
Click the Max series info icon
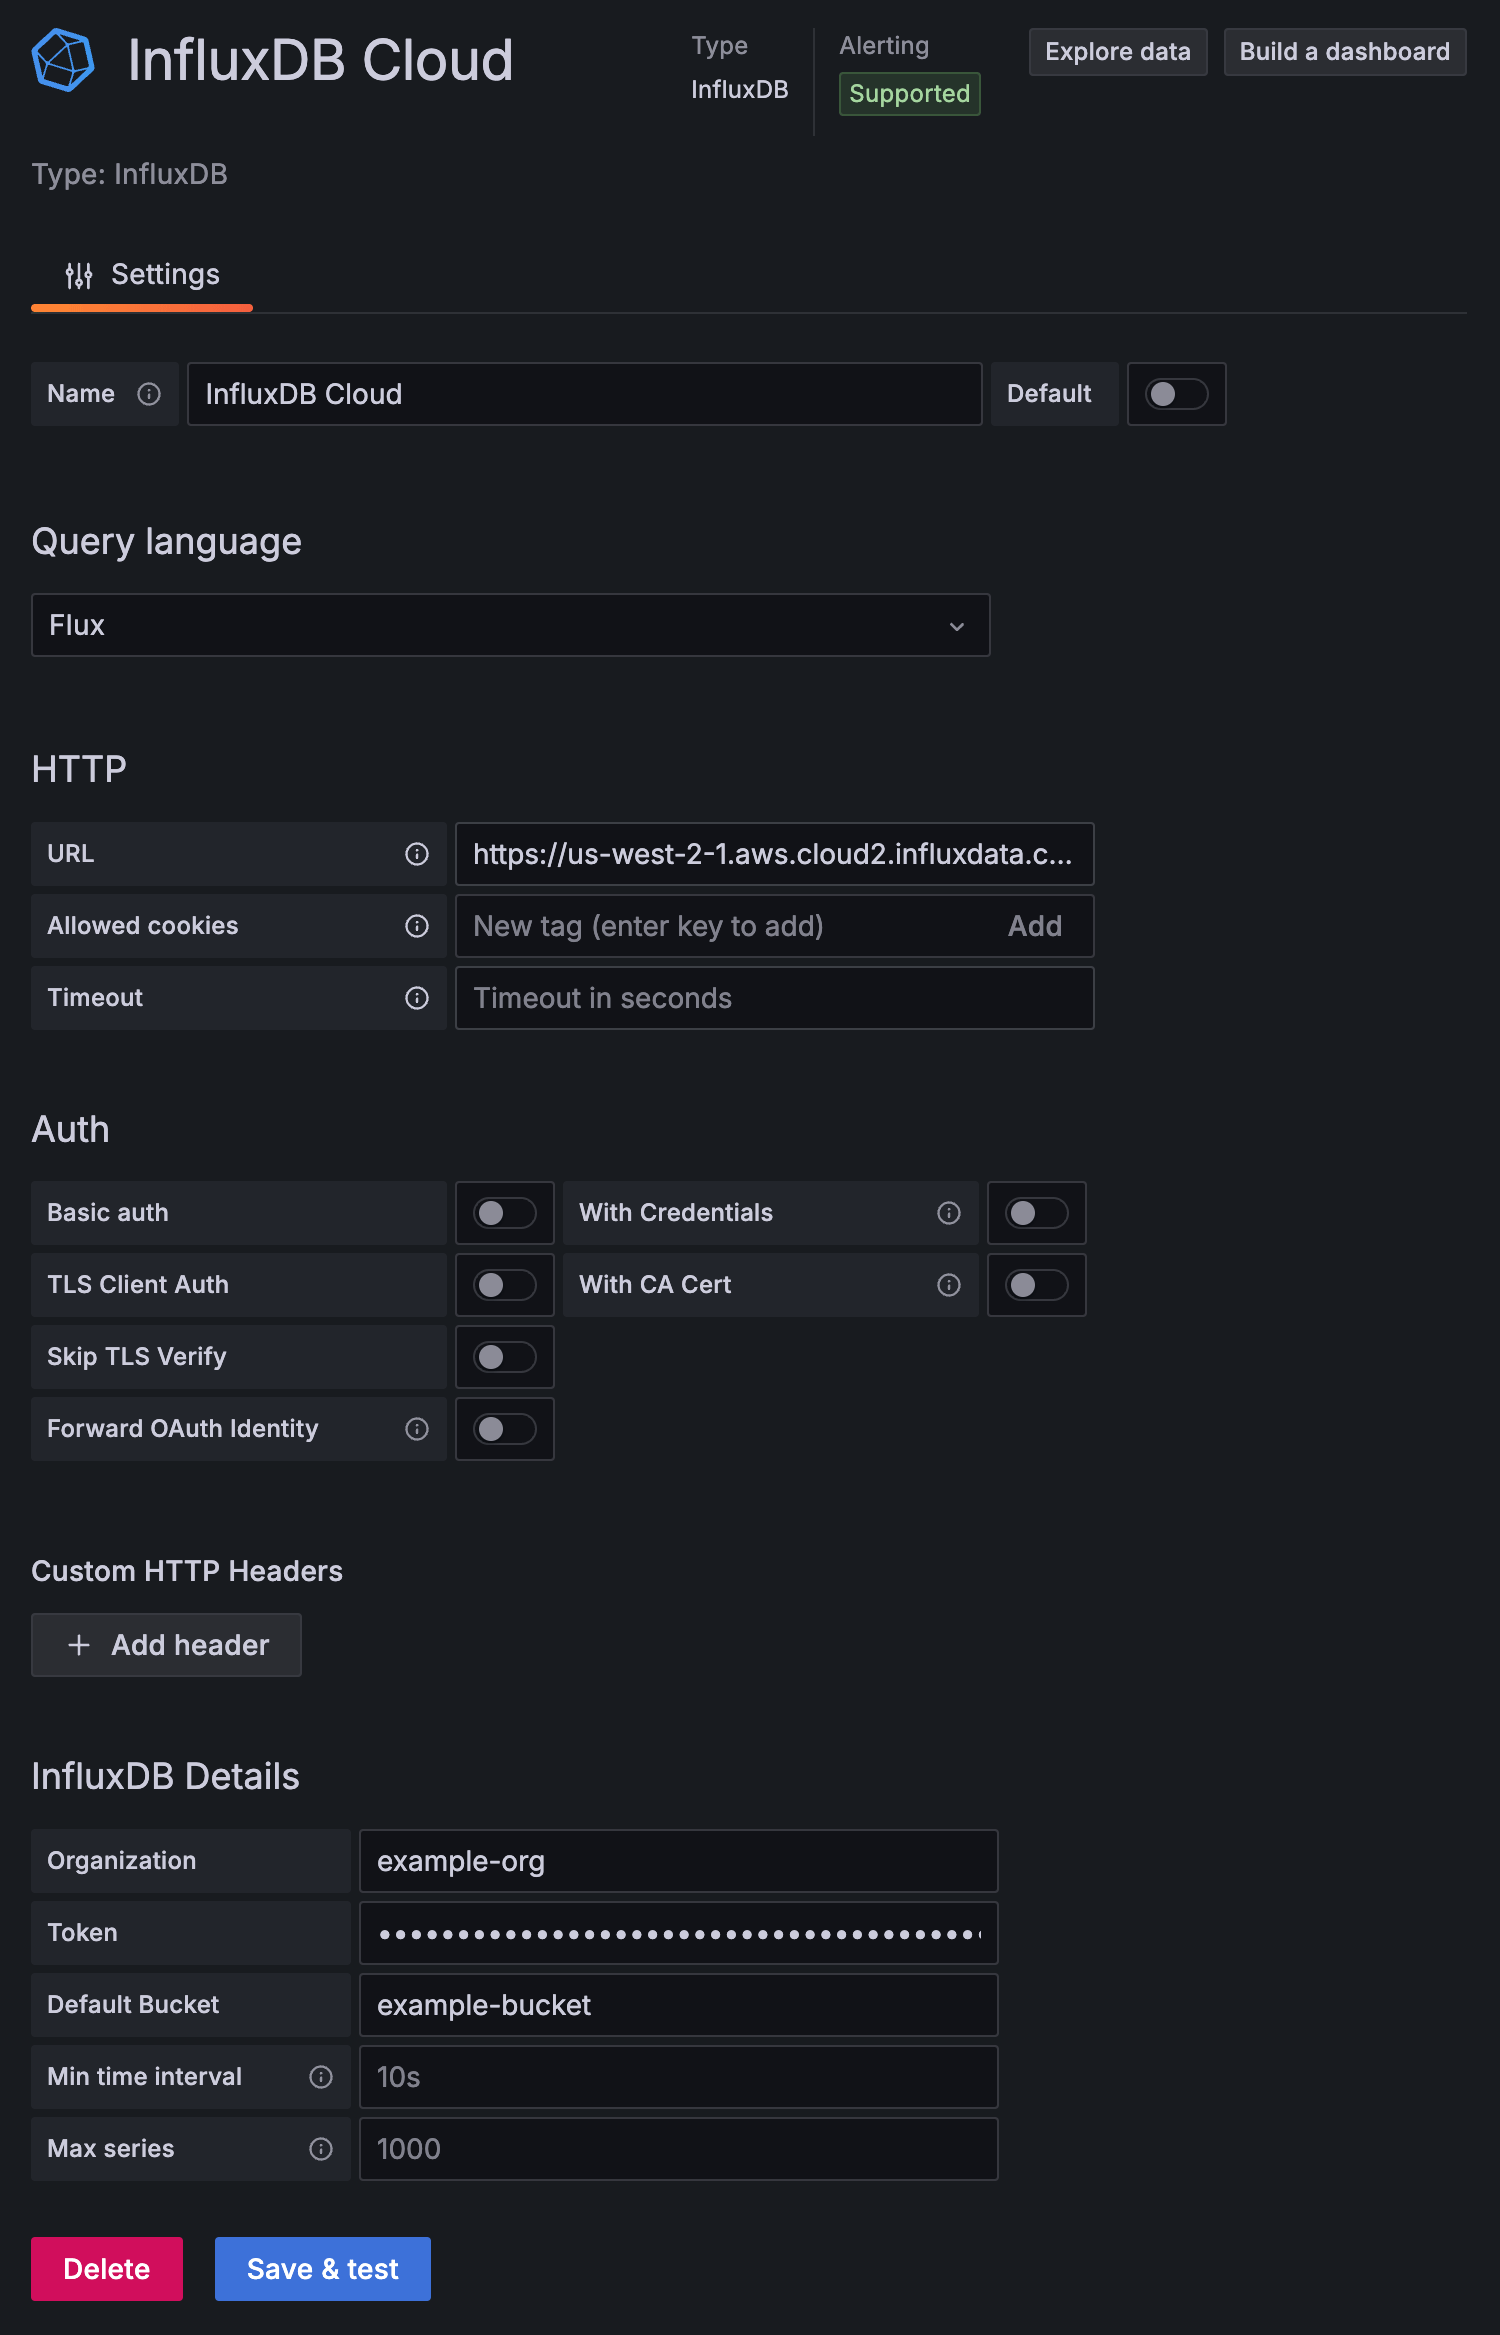click(321, 2149)
